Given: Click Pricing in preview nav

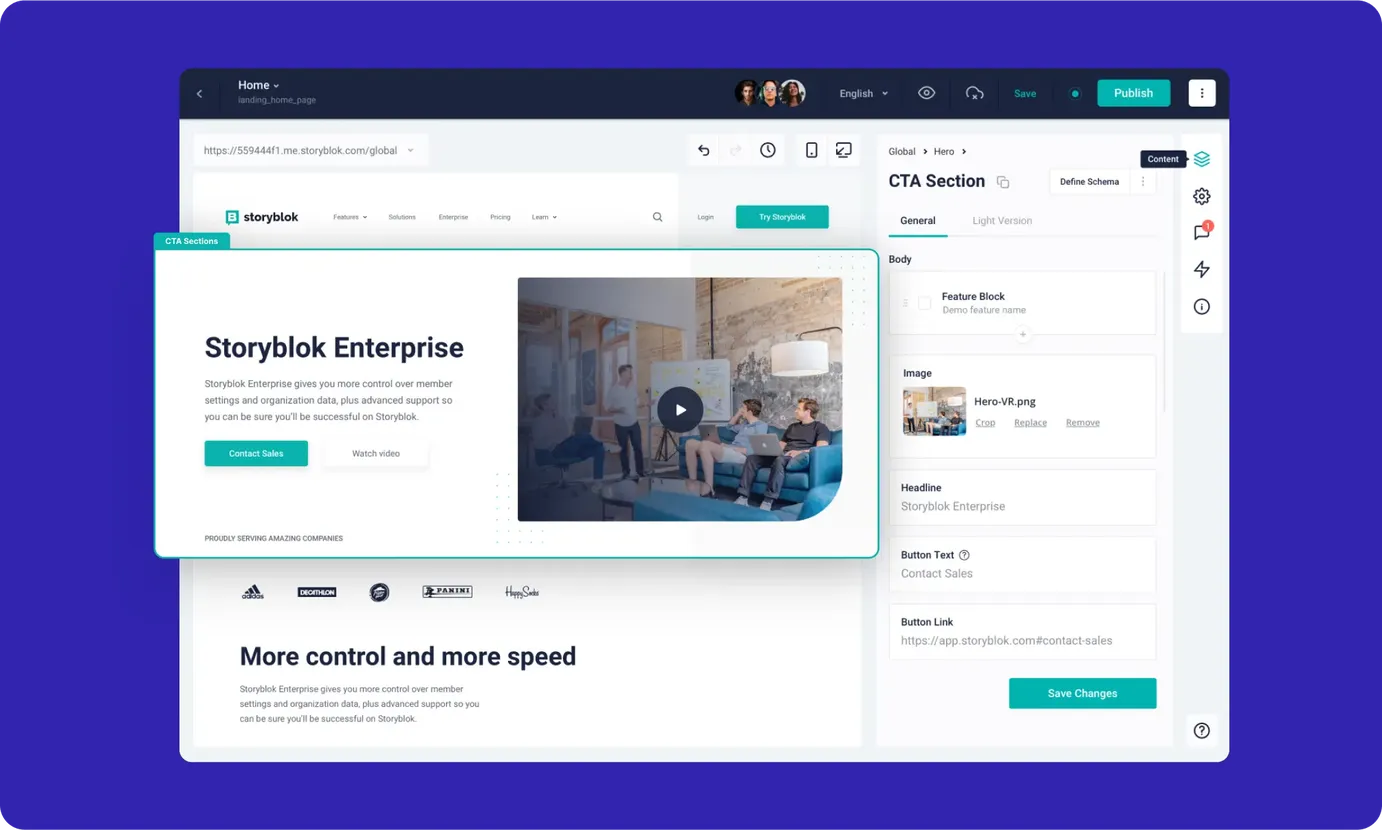Looking at the screenshot, I should [x=500, y=217].
